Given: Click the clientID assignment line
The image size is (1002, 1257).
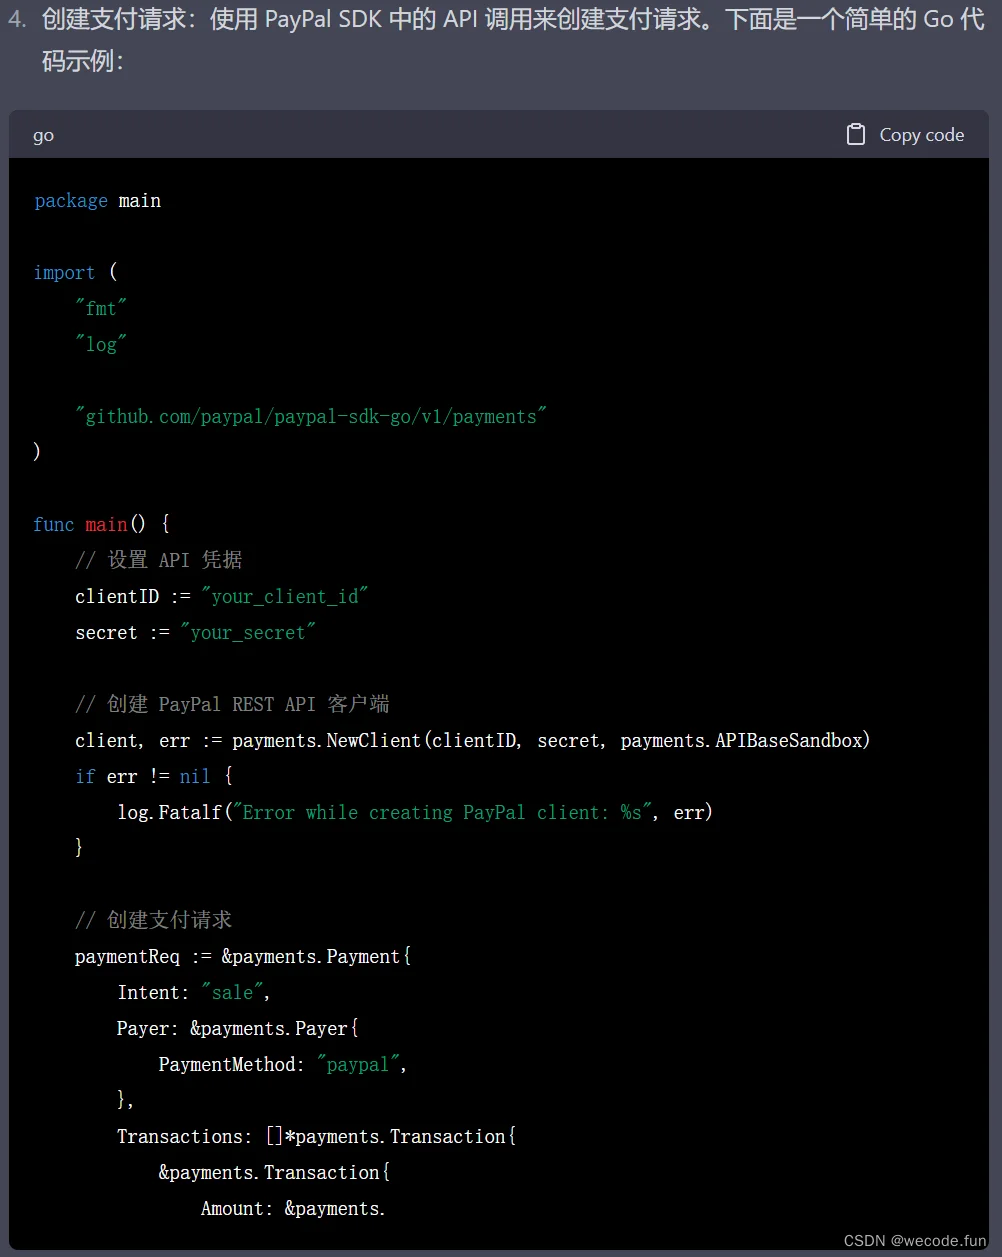Looking at the screenshot, I should click(x=222, y=596).
